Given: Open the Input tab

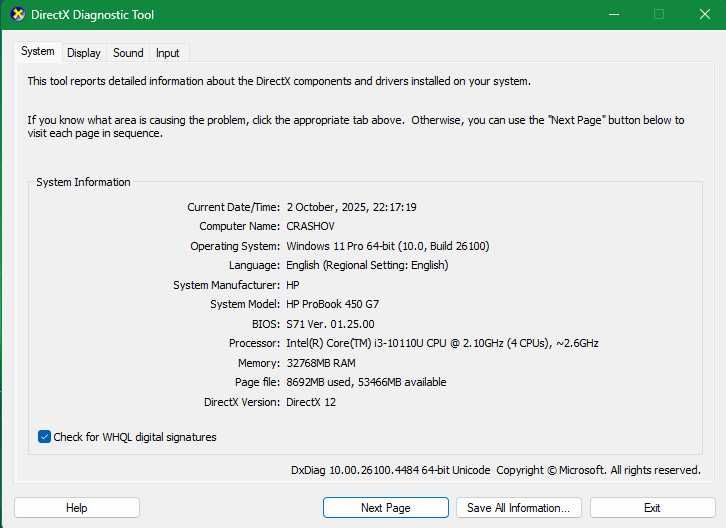Looking at the screenshot, I should (167, 53).
